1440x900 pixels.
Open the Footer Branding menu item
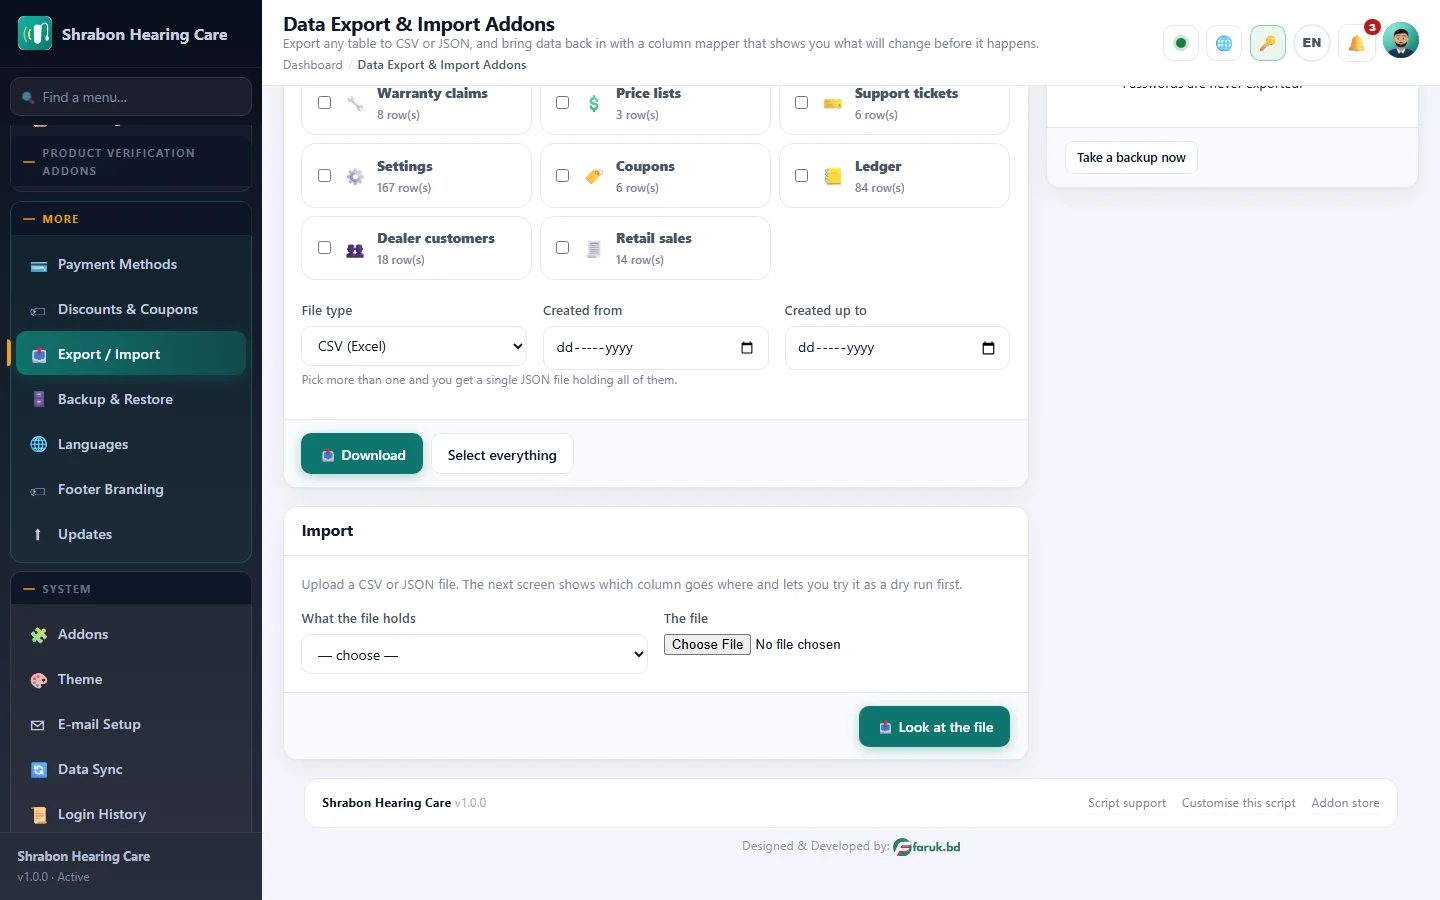click(x=131, y=489)
